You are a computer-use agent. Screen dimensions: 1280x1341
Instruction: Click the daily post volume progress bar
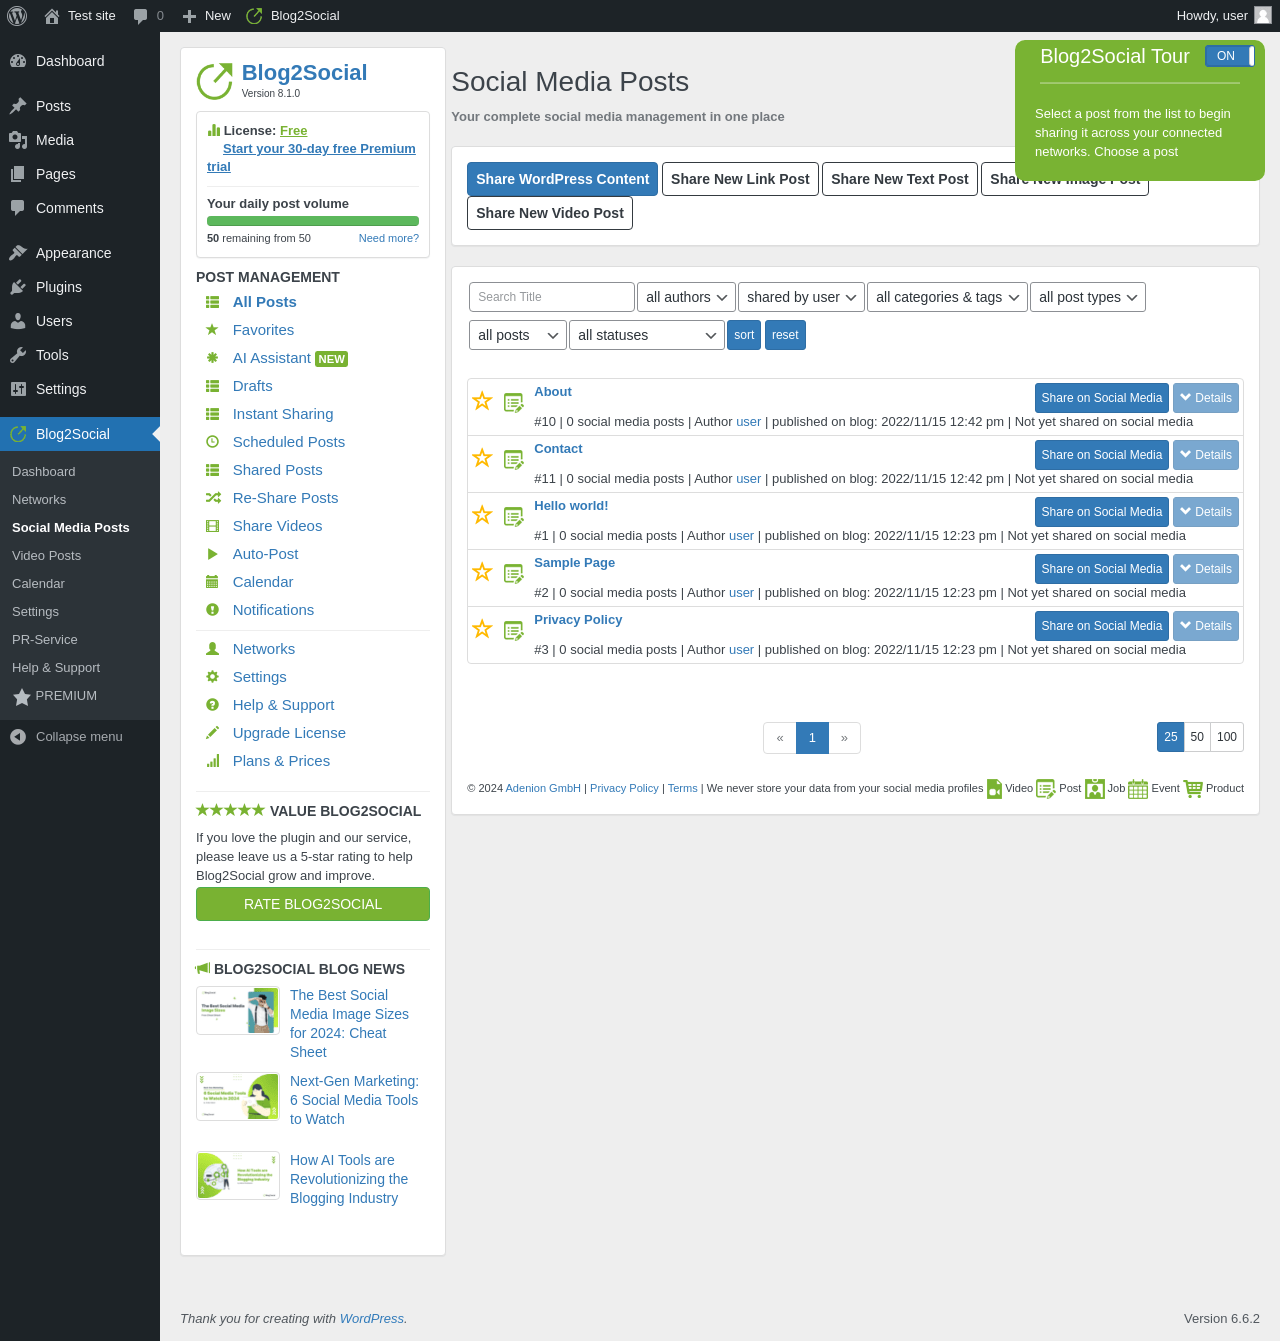[313, 221]
